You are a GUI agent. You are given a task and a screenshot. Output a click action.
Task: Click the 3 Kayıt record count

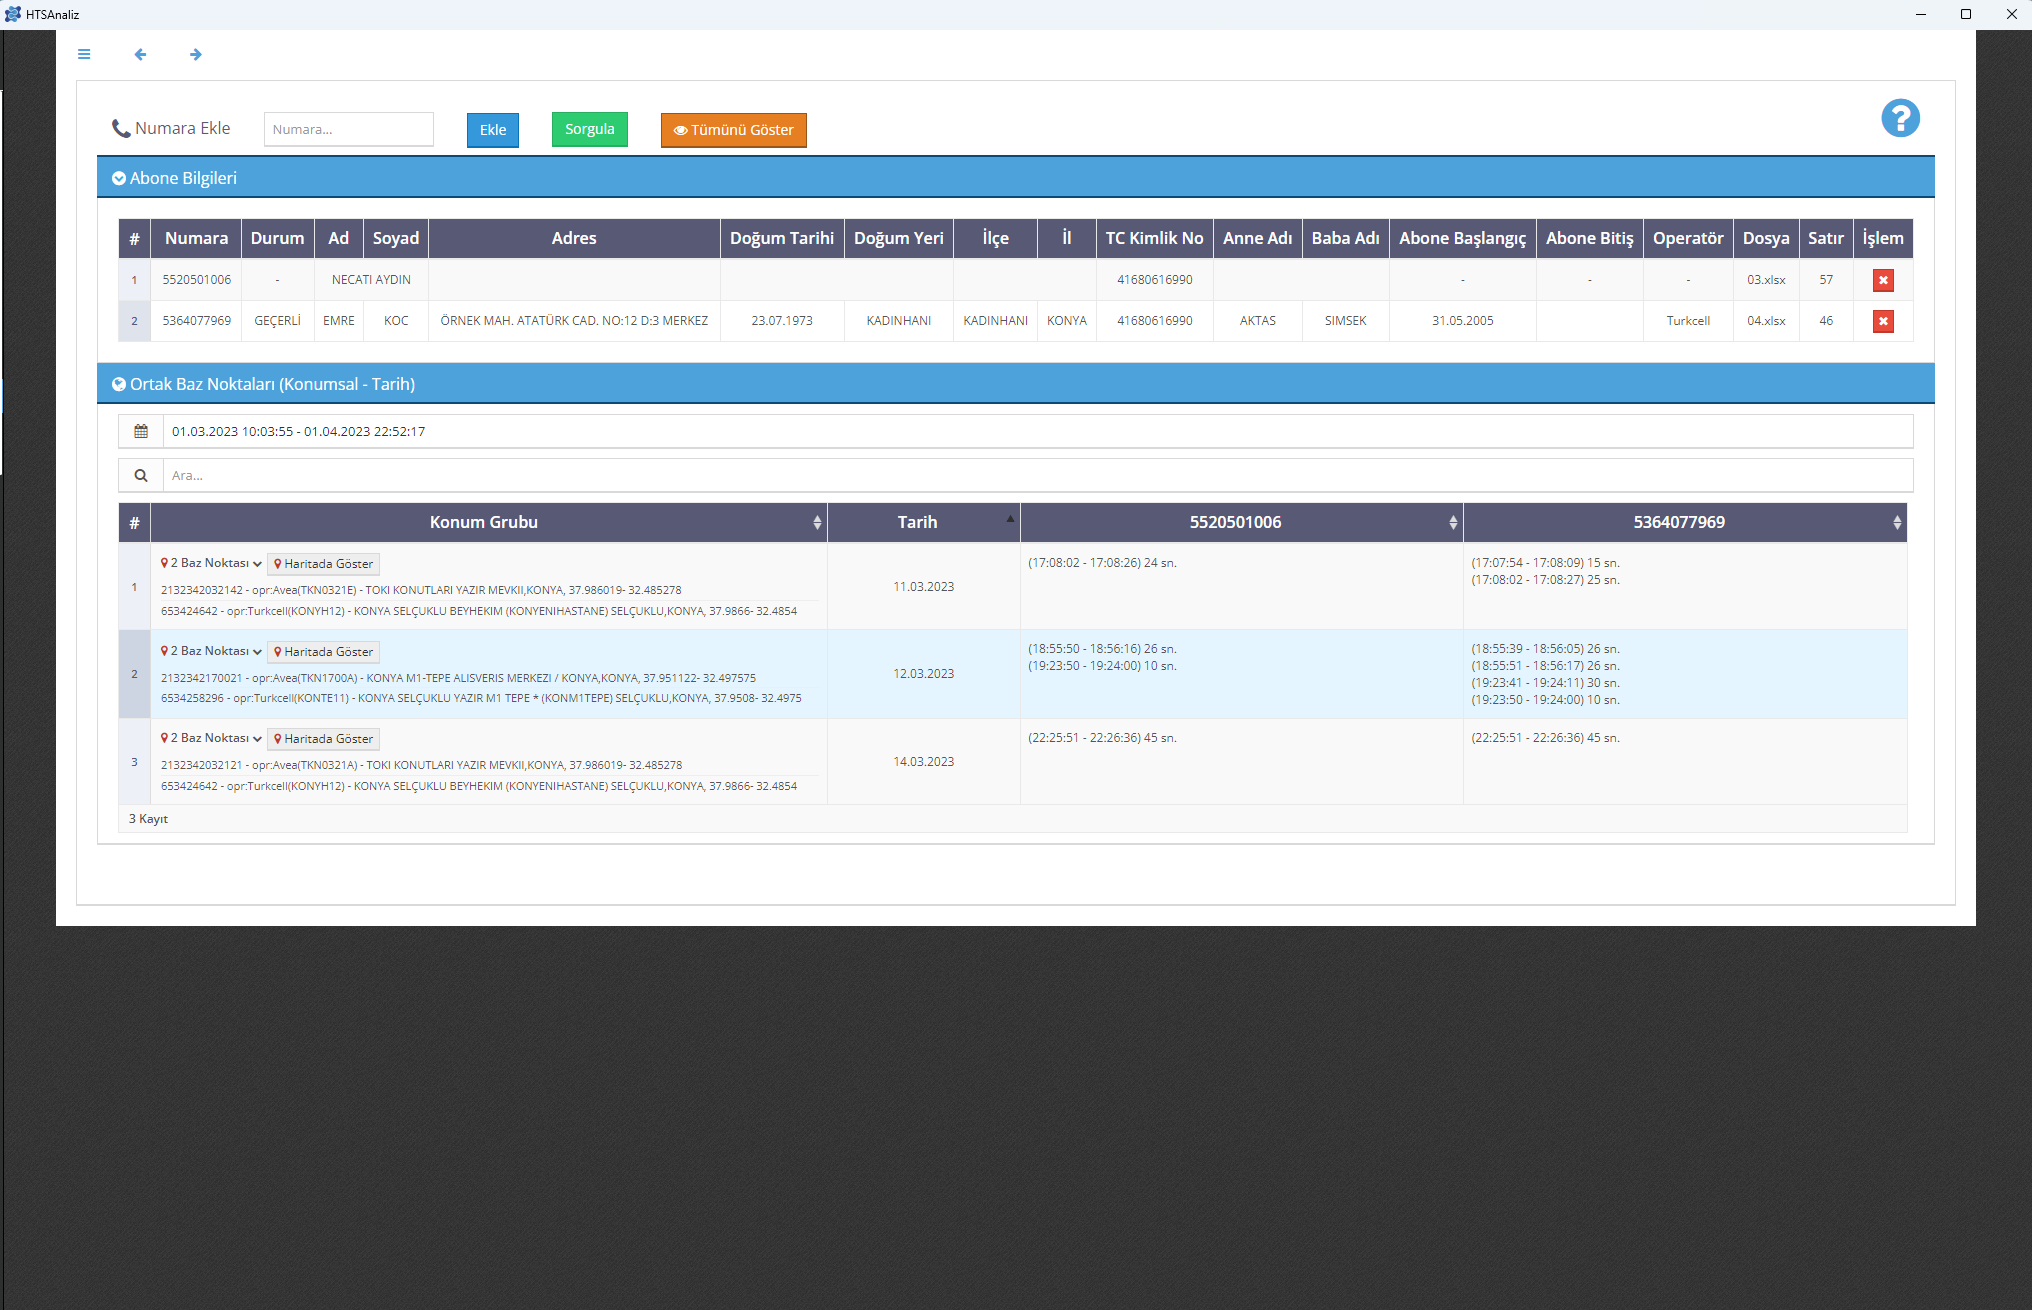(x=148, y=819)
